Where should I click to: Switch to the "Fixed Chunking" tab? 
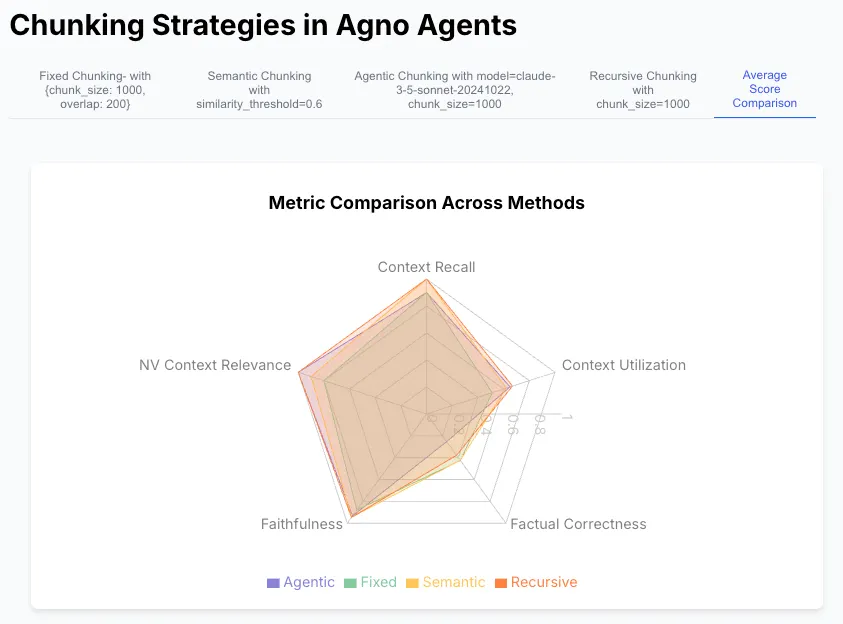click(x=95, y=89)
